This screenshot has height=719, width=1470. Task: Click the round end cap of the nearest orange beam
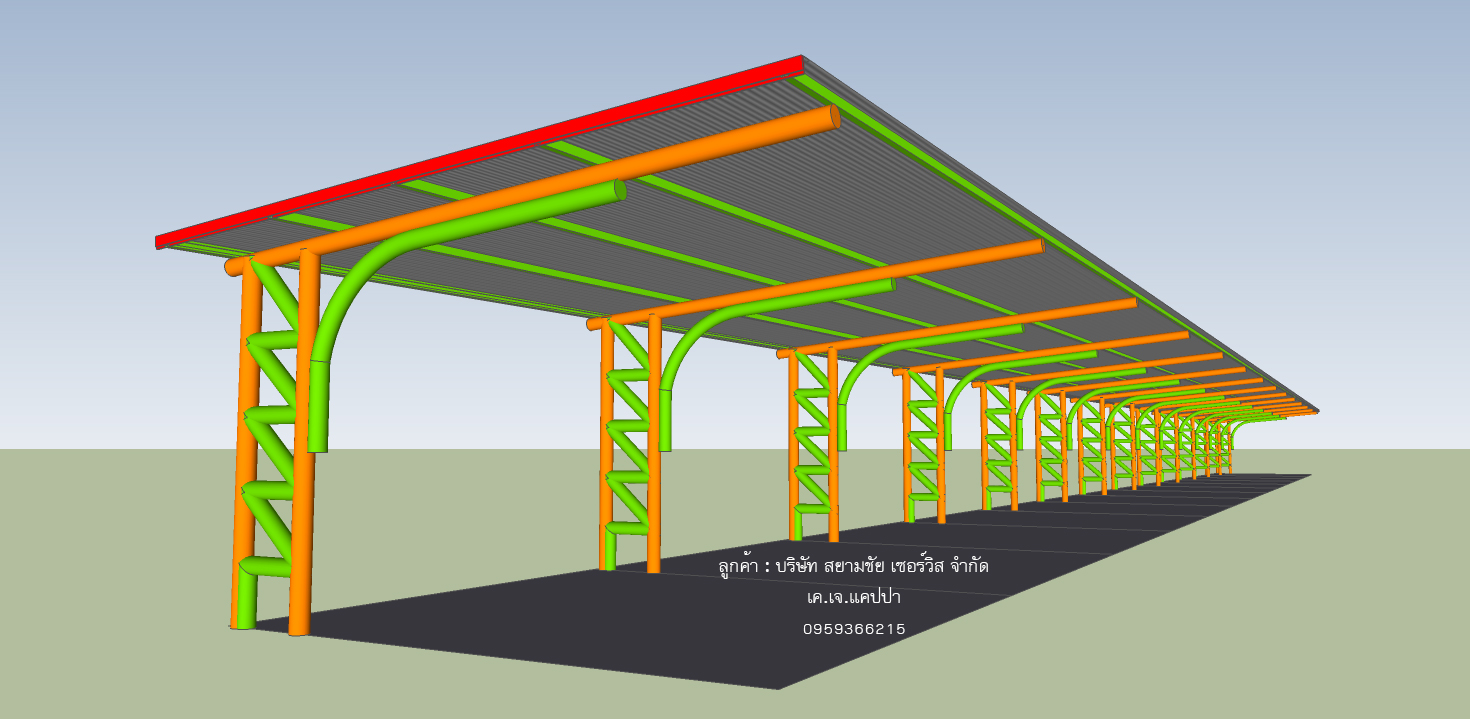[x=833, y=118]
